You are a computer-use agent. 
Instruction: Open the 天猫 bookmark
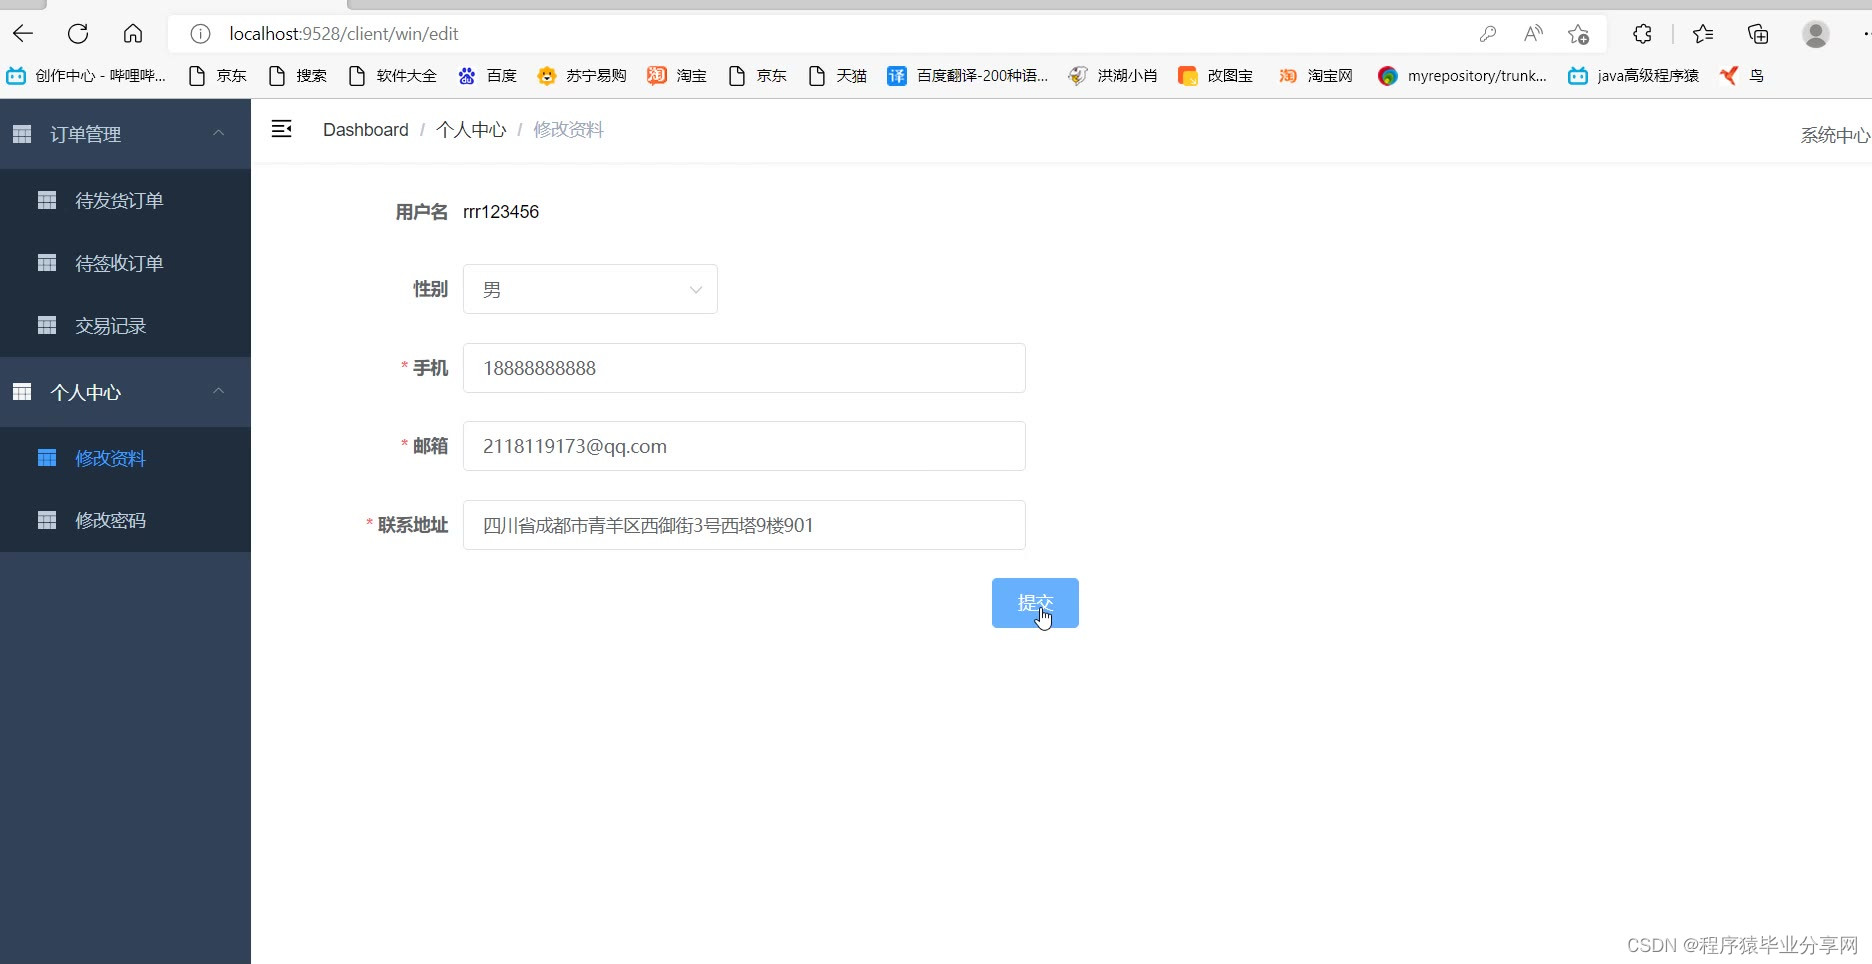click(x=837, y=75)
